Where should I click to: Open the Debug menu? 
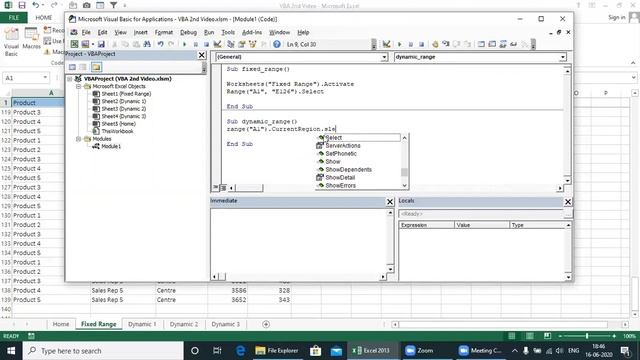pos(188,32)
